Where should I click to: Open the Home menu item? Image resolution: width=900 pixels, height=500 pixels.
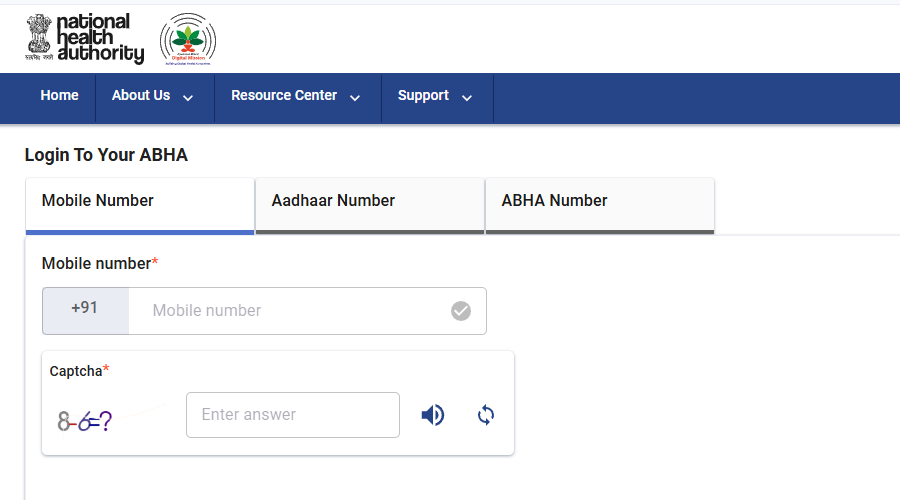pyautogui.click(x=60, y=95)
